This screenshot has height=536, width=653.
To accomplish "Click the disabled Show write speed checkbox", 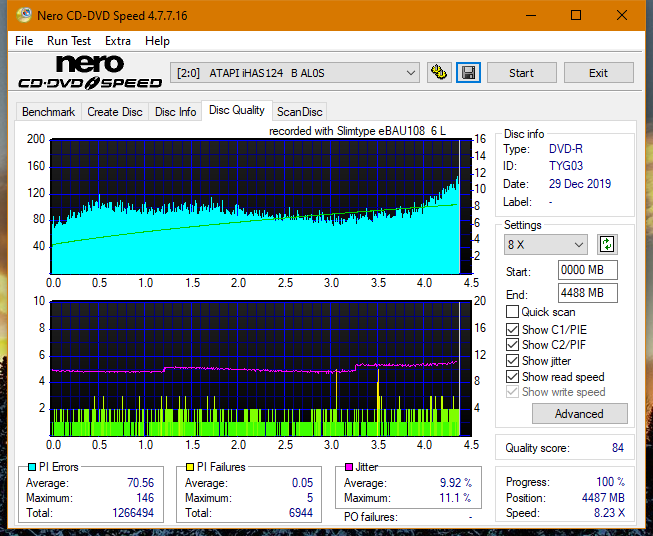I will click(512, 392).
